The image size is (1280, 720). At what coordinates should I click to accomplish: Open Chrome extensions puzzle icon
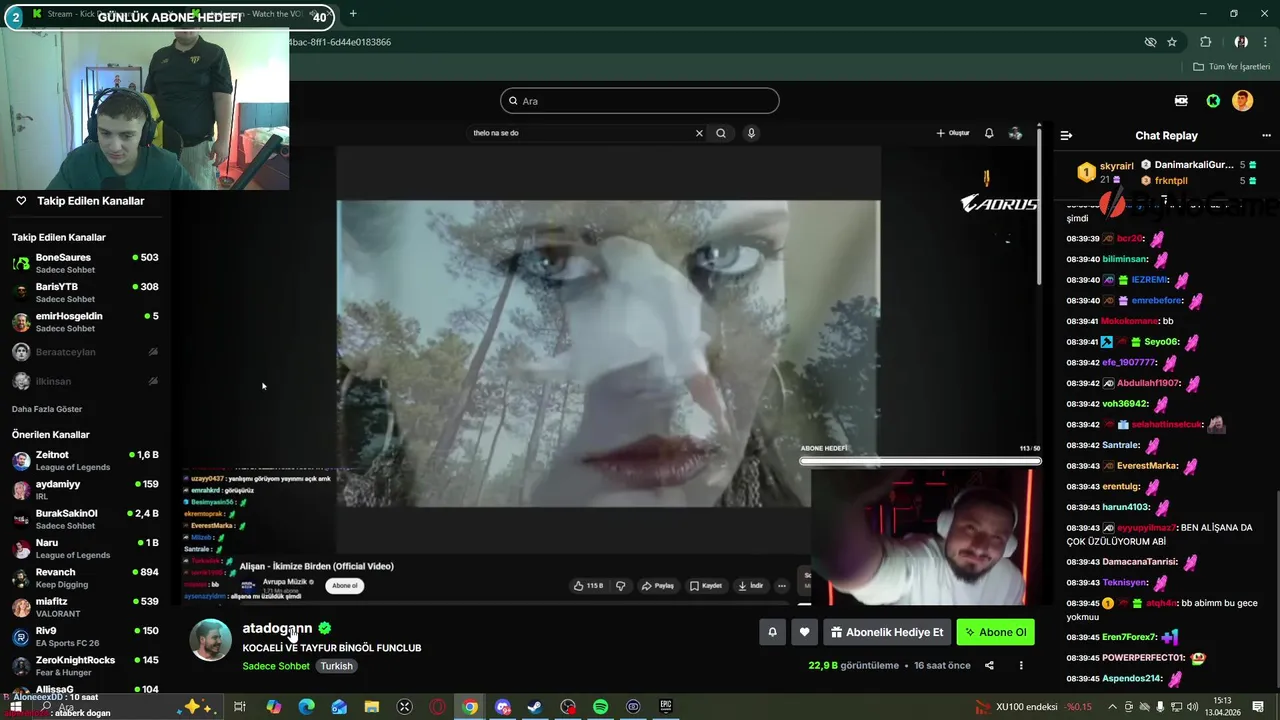pyautogui.click(x=1205, y=42)
